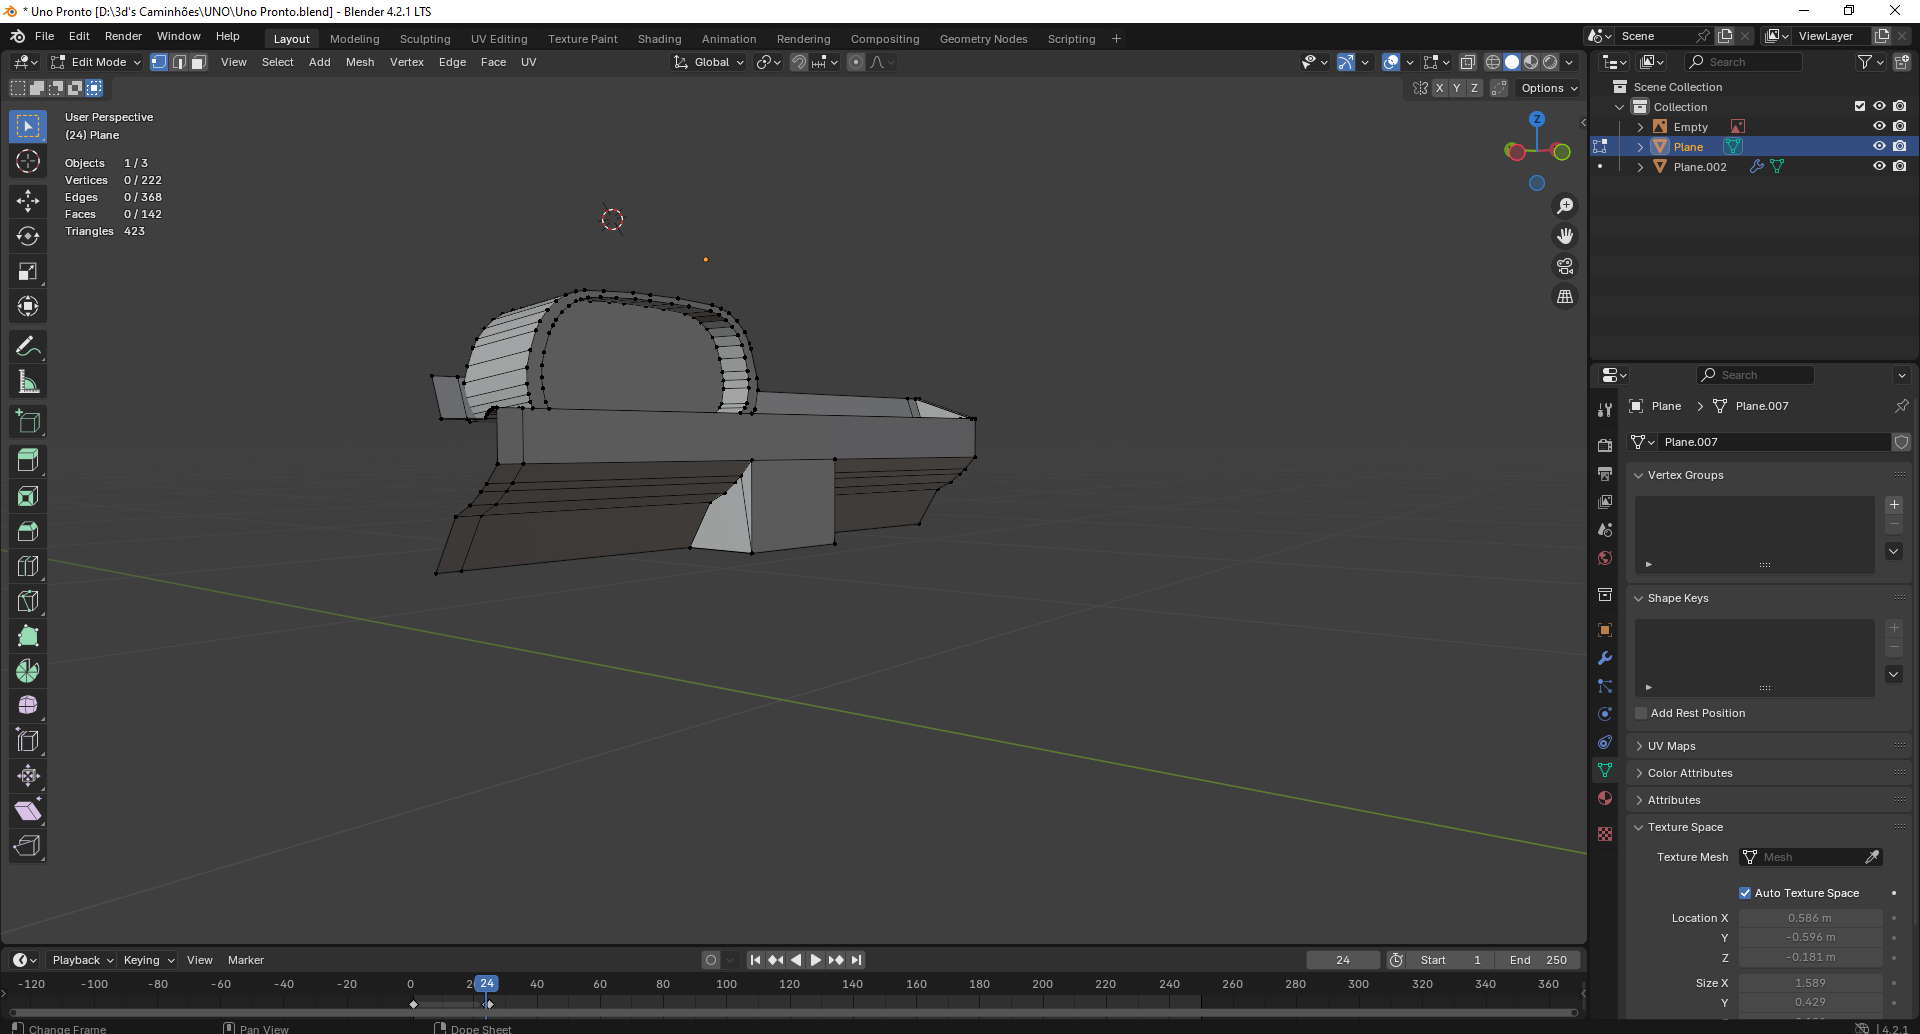Switch to the Sculpting workspace tab
The image size is (1920, 1034).
point(425,39)
